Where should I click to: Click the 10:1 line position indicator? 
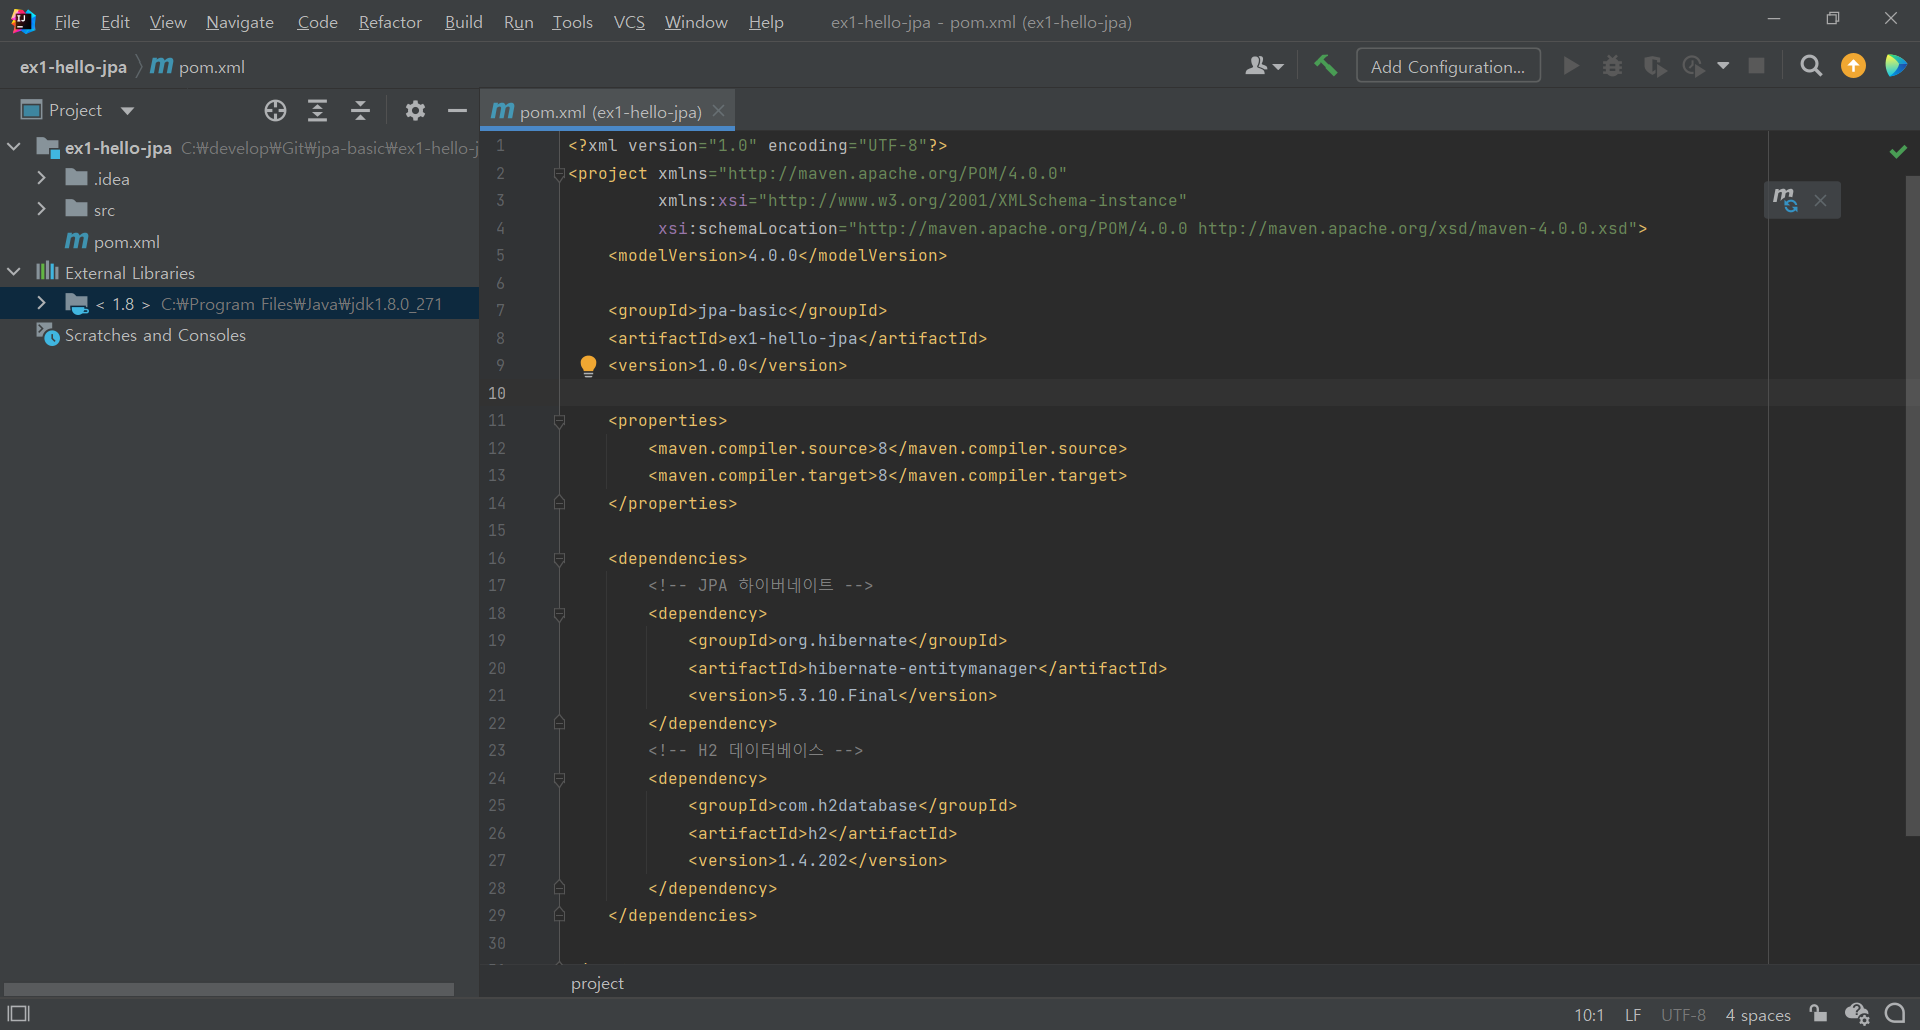coord(1589,1015)
